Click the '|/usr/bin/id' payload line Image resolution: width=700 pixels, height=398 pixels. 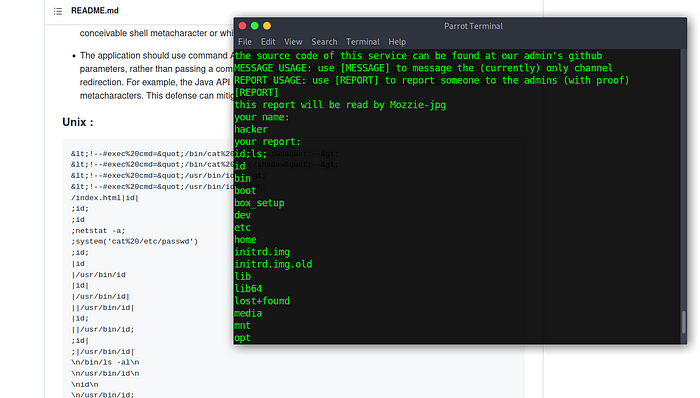tap(98, 274)
